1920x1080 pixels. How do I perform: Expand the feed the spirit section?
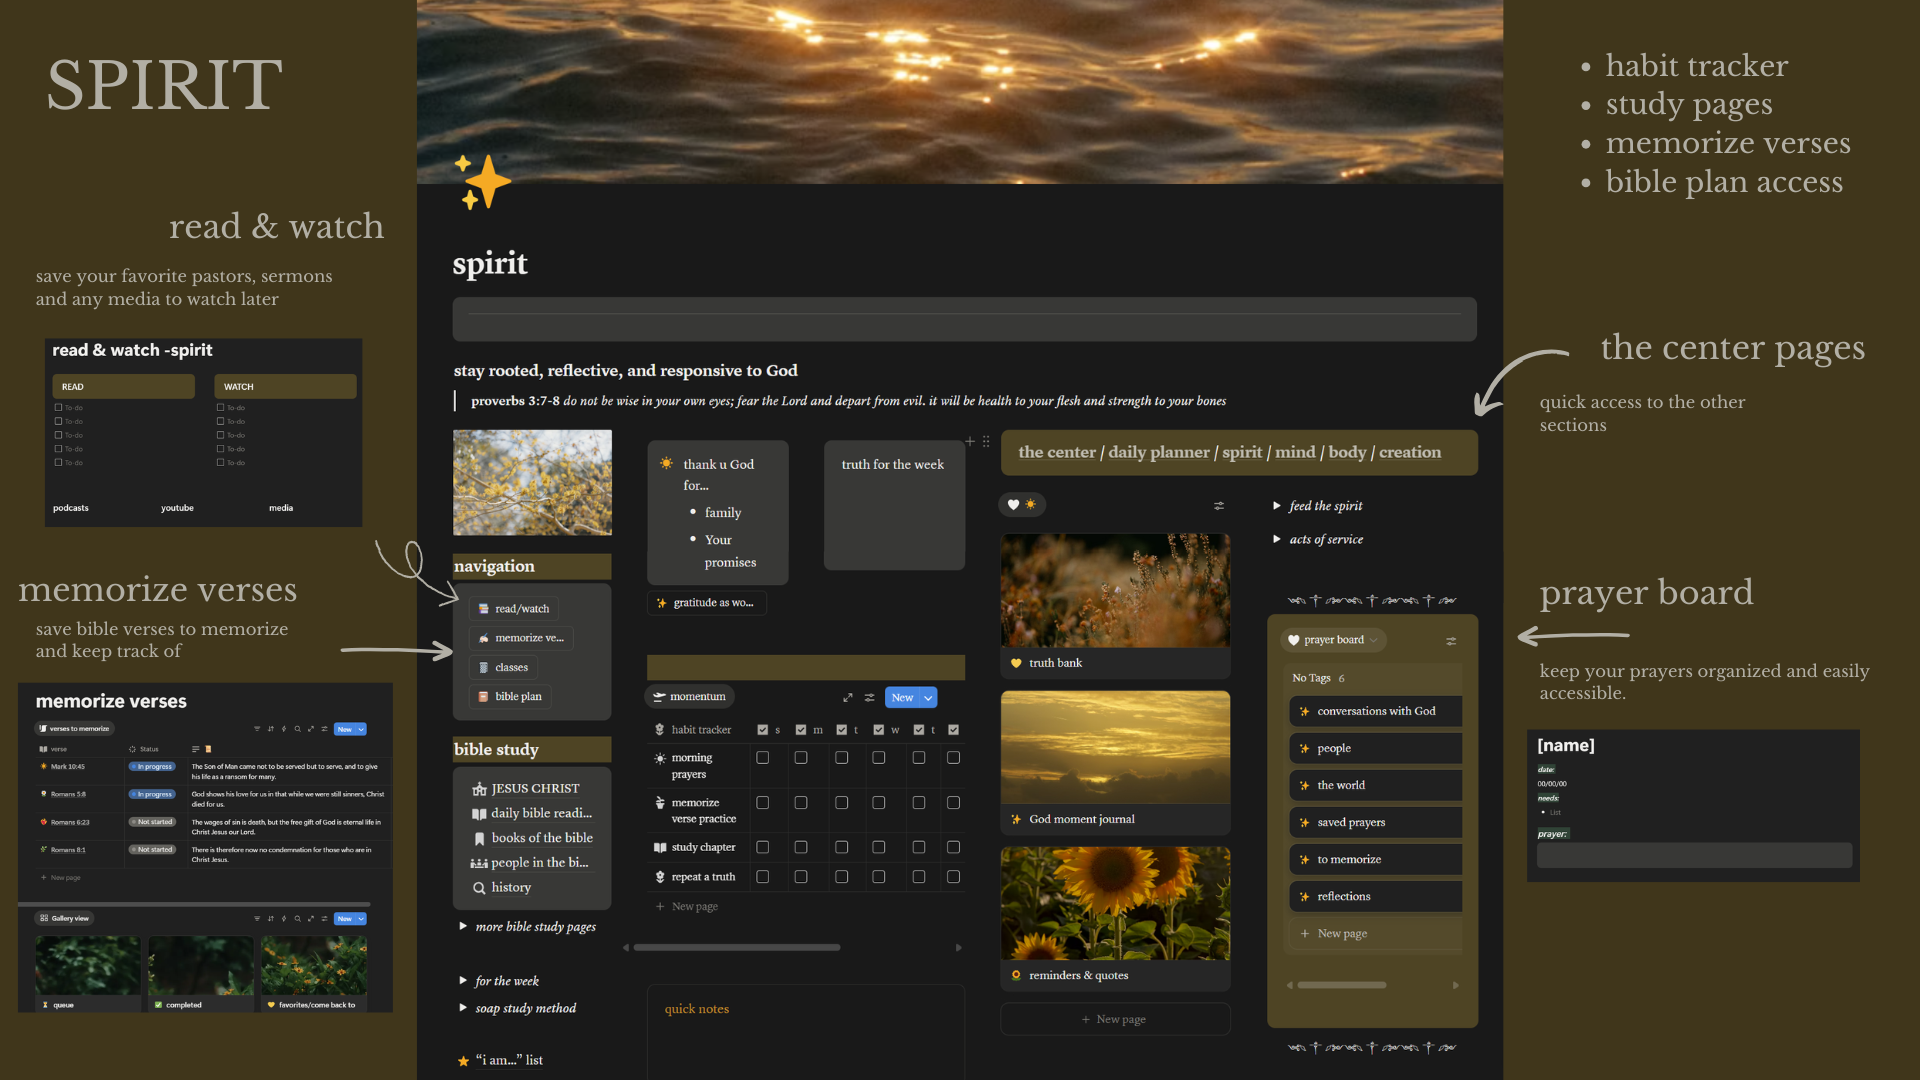(1277, 506)
